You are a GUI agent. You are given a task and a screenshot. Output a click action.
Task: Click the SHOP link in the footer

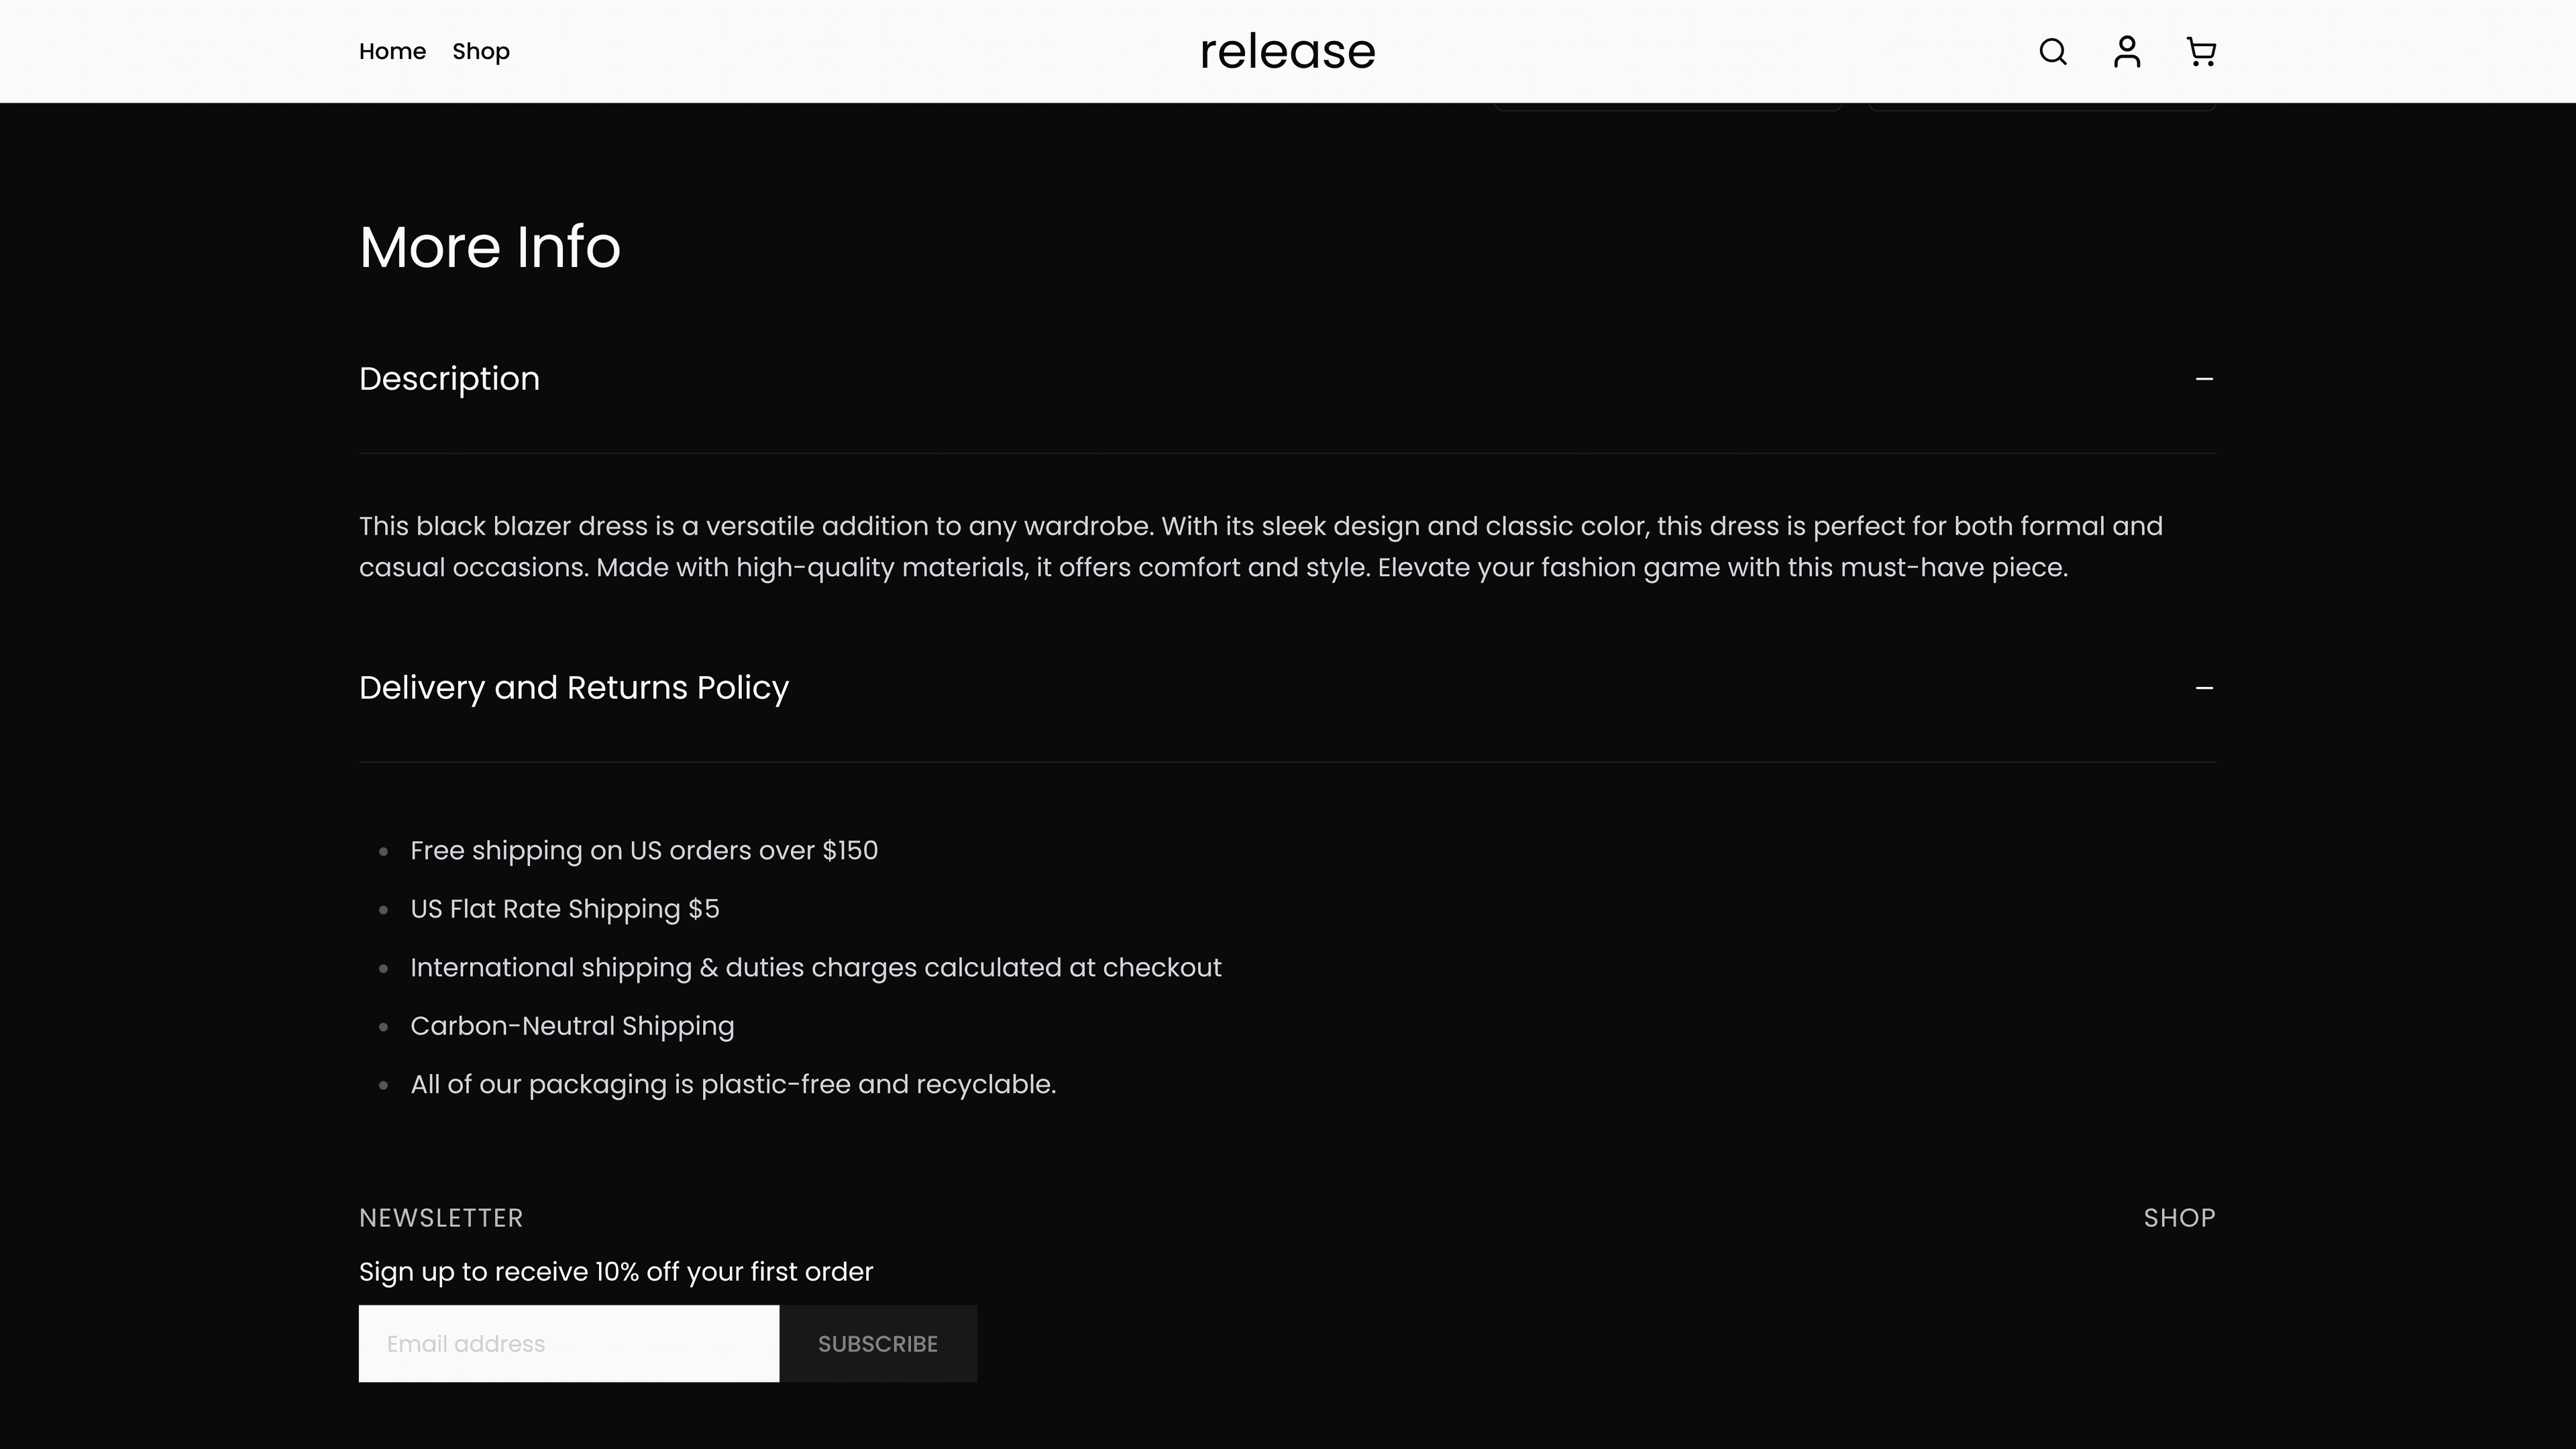coord(2180,1217)
